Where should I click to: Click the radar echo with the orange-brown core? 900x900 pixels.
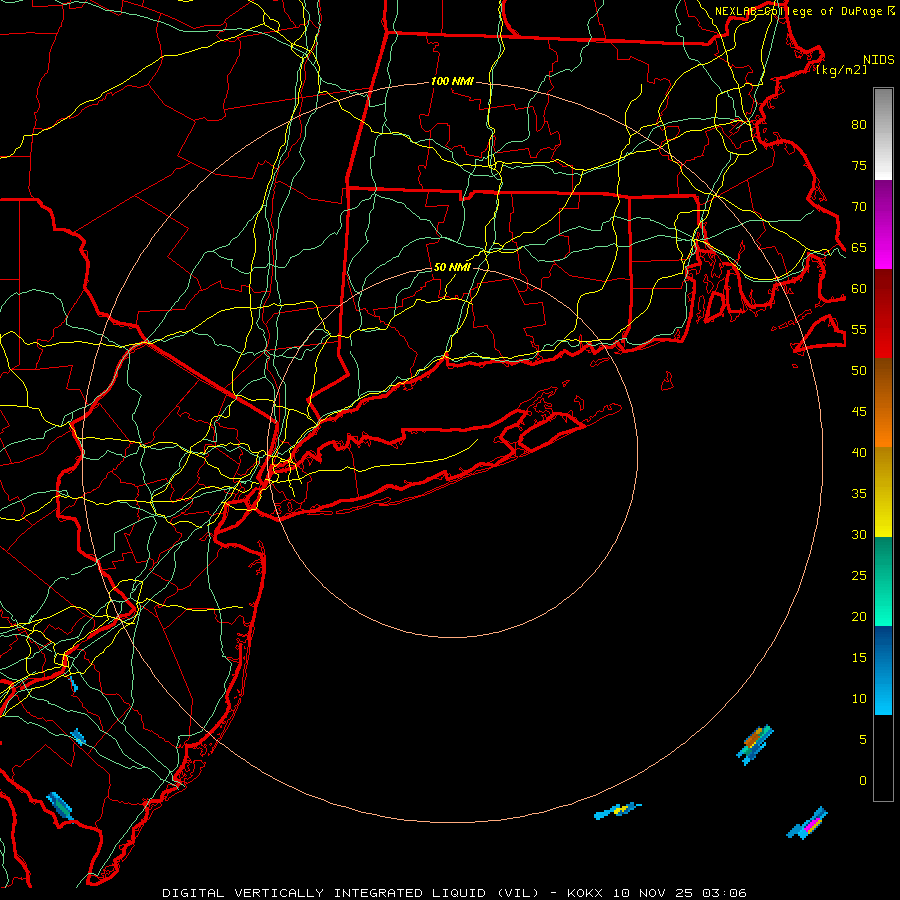tap(755, 744)
